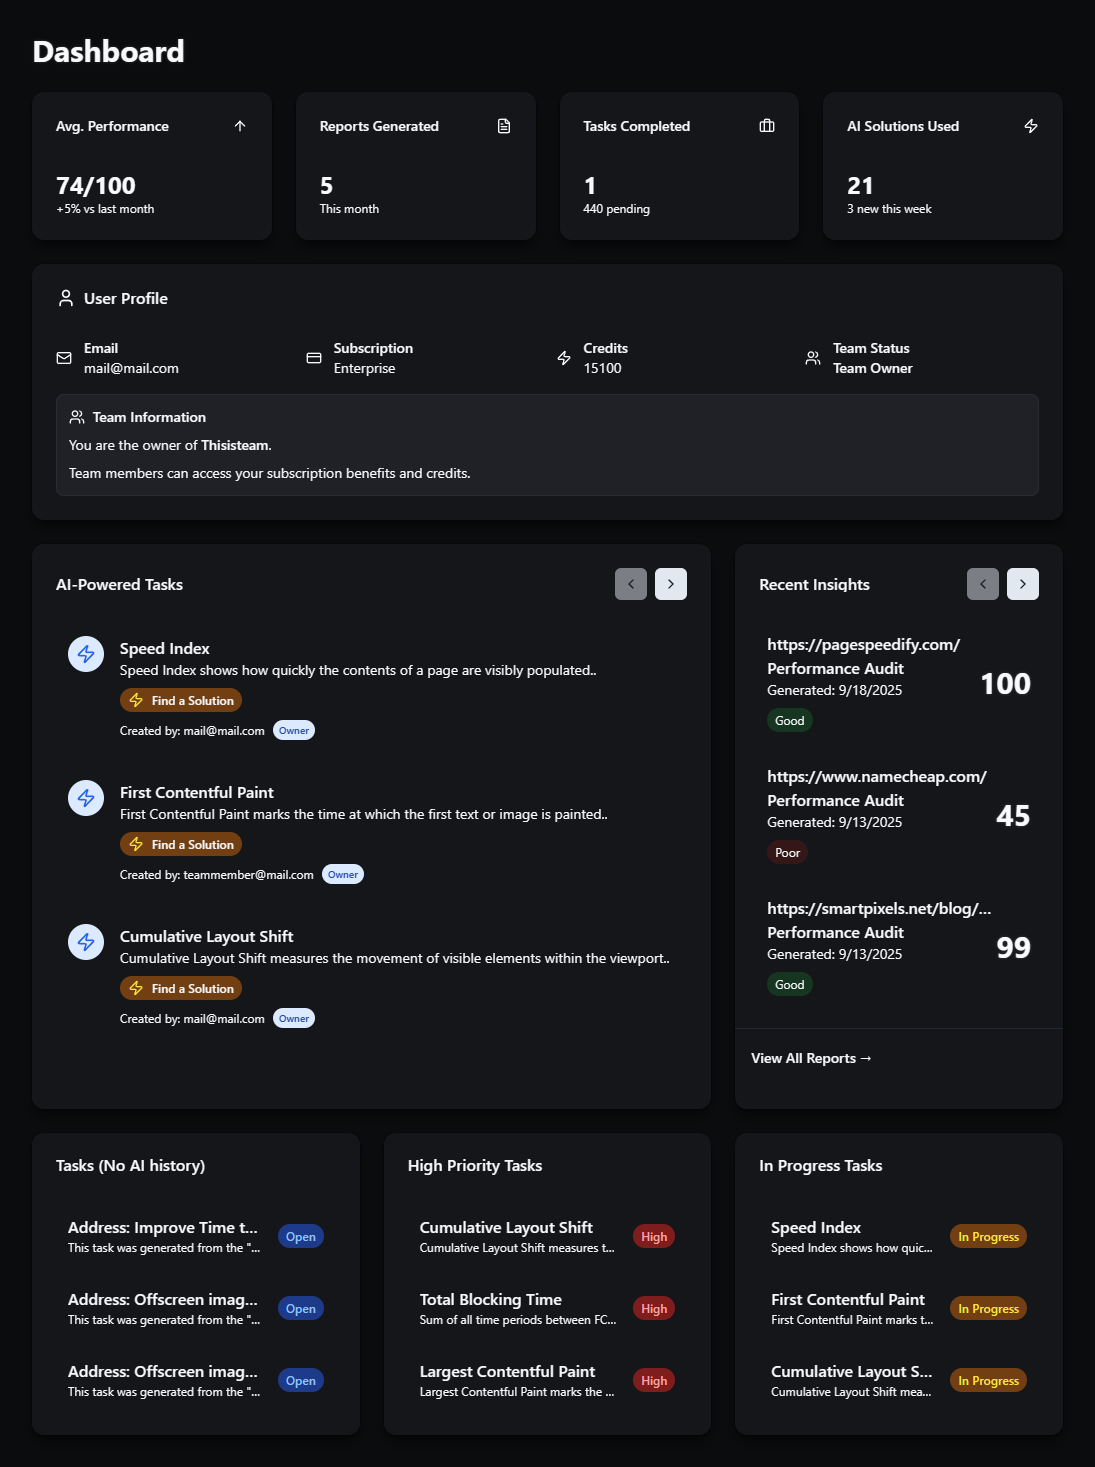This screenshot has width=1095, height=1467.
Task: Click the Credits lightning bolt icon
Action: [x=562, y=357]
